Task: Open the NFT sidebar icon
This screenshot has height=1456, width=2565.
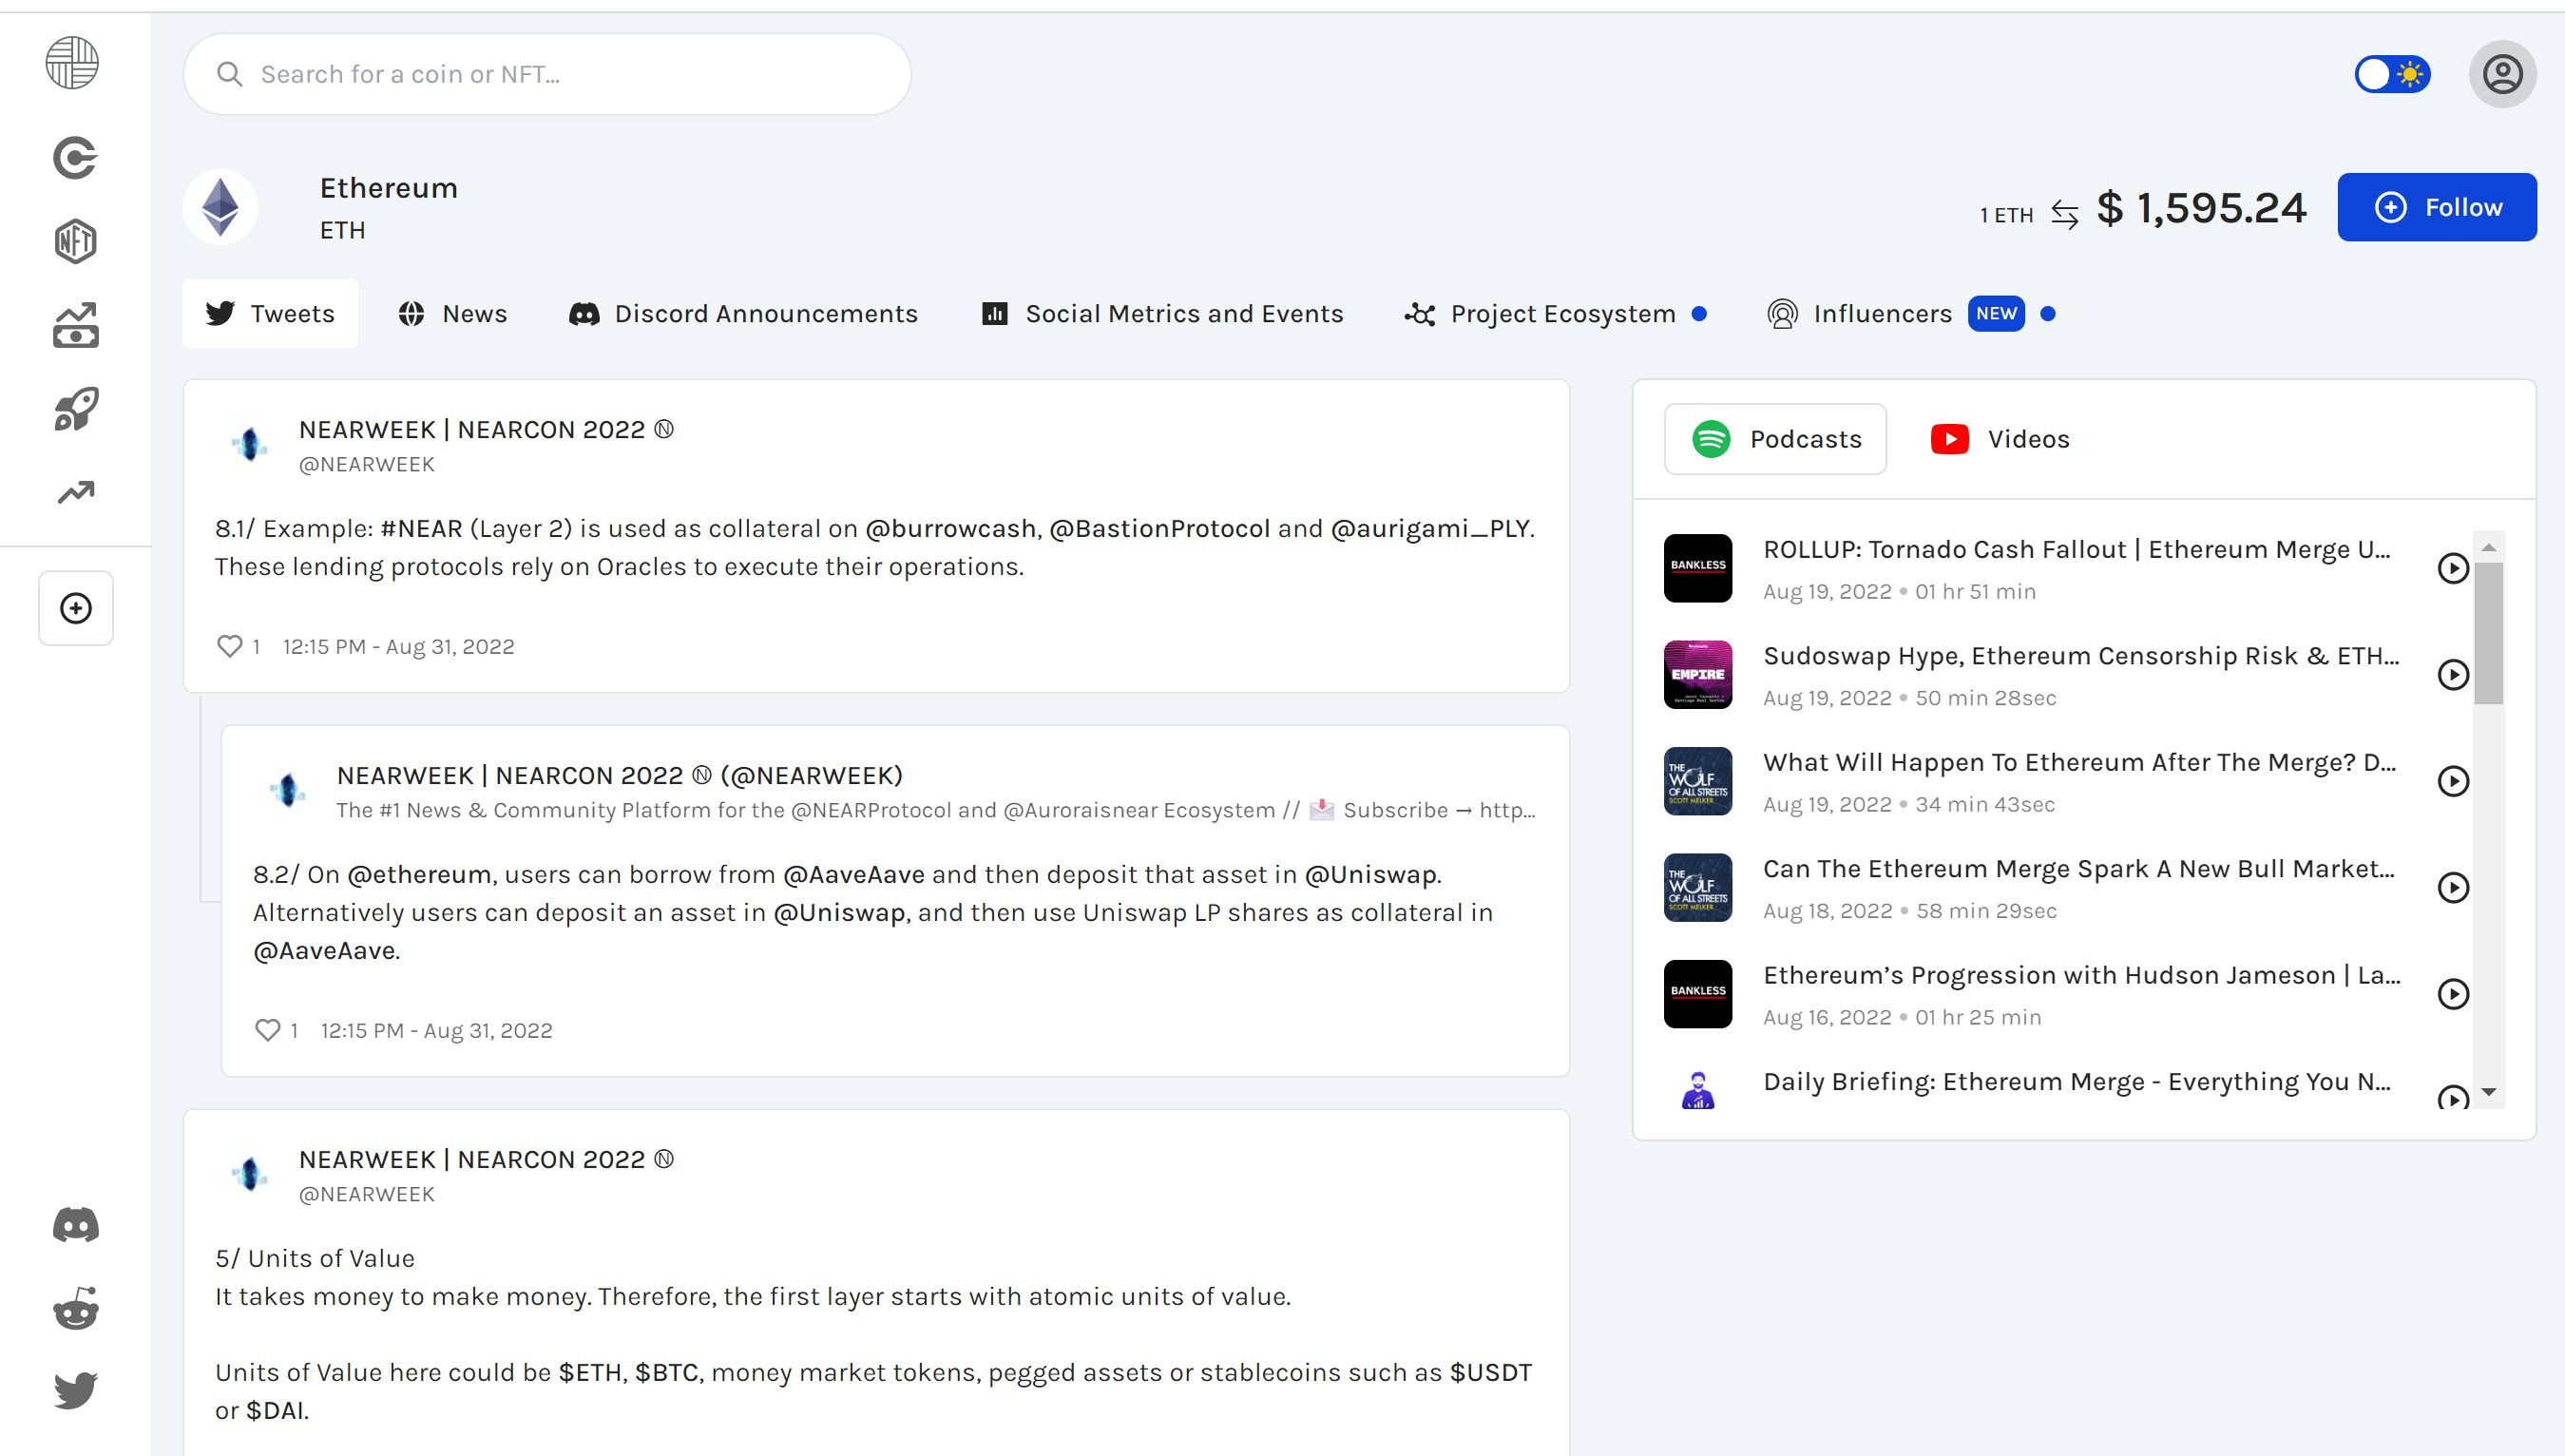Action: 75,241
